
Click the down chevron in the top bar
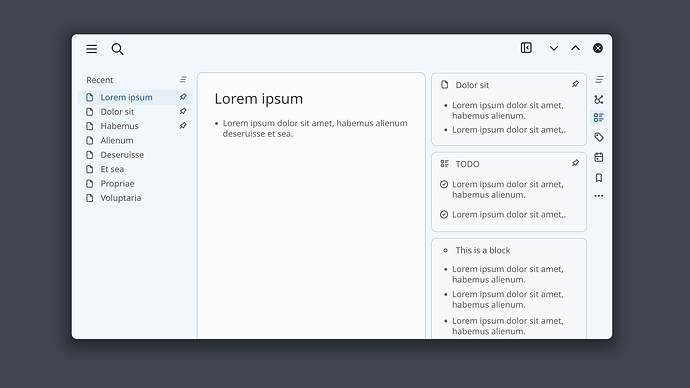554,48
